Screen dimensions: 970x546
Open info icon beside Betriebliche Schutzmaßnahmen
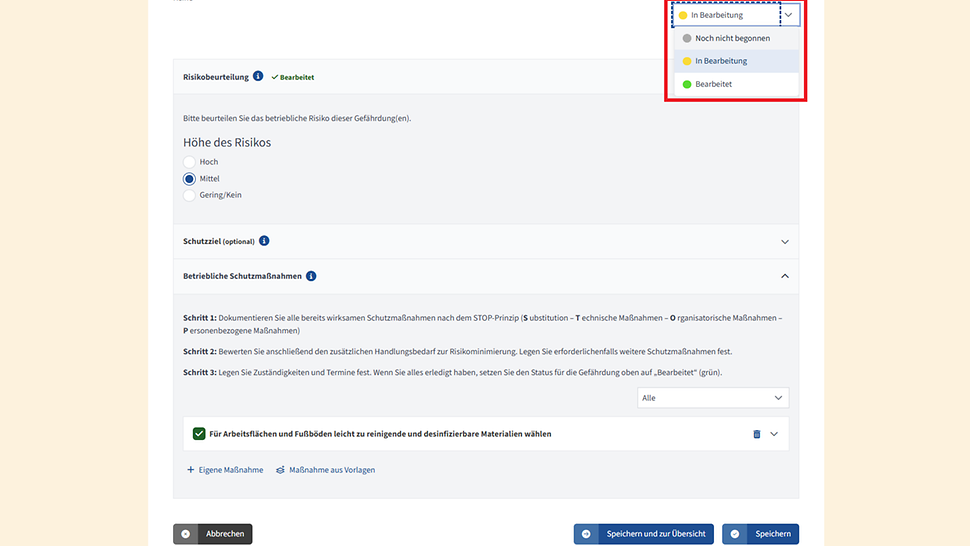pyautogui.click(x=311, y=276)
